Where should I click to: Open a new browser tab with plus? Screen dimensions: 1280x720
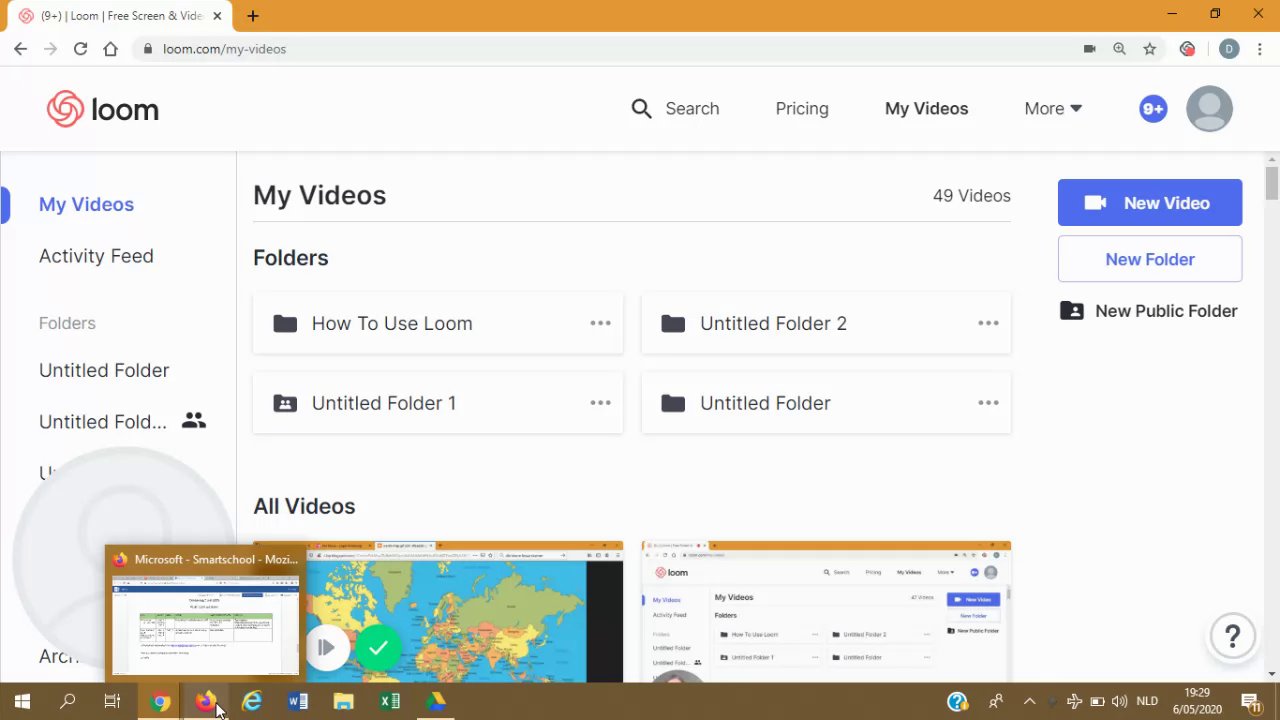click(x=253, y=16)
